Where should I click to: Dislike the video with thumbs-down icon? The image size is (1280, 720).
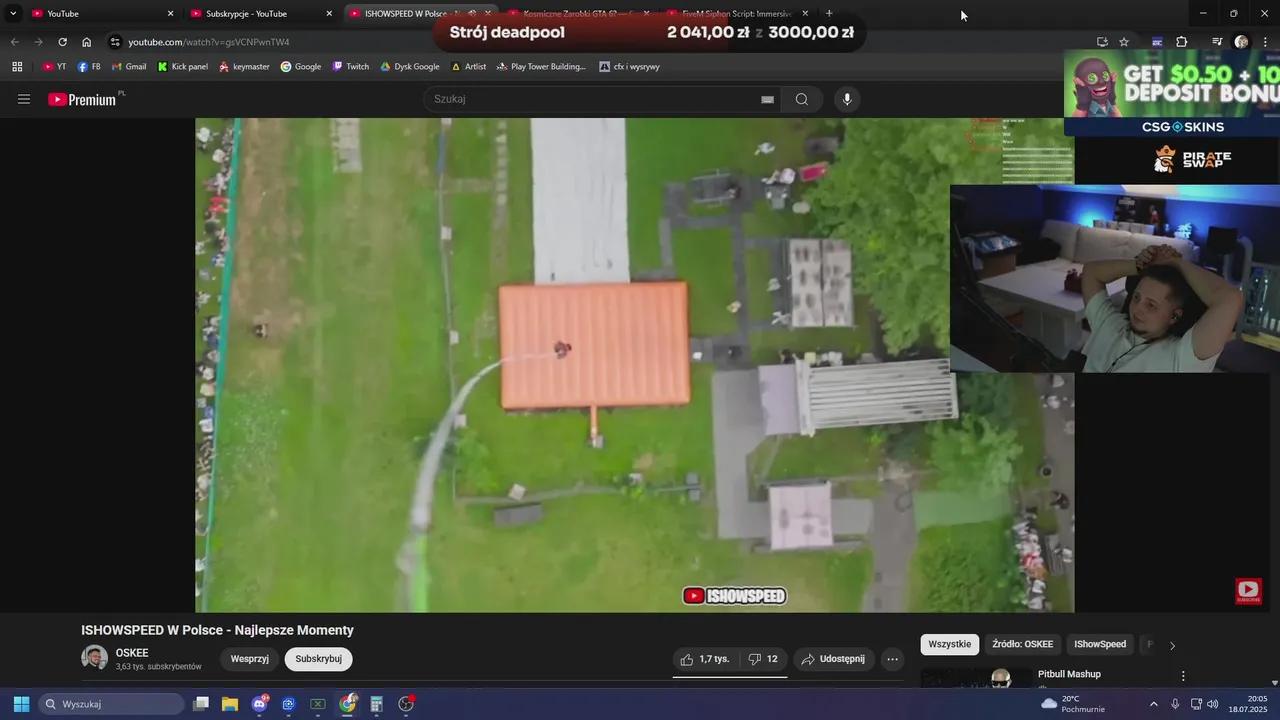pyautogui.click(x=763, y=659)
